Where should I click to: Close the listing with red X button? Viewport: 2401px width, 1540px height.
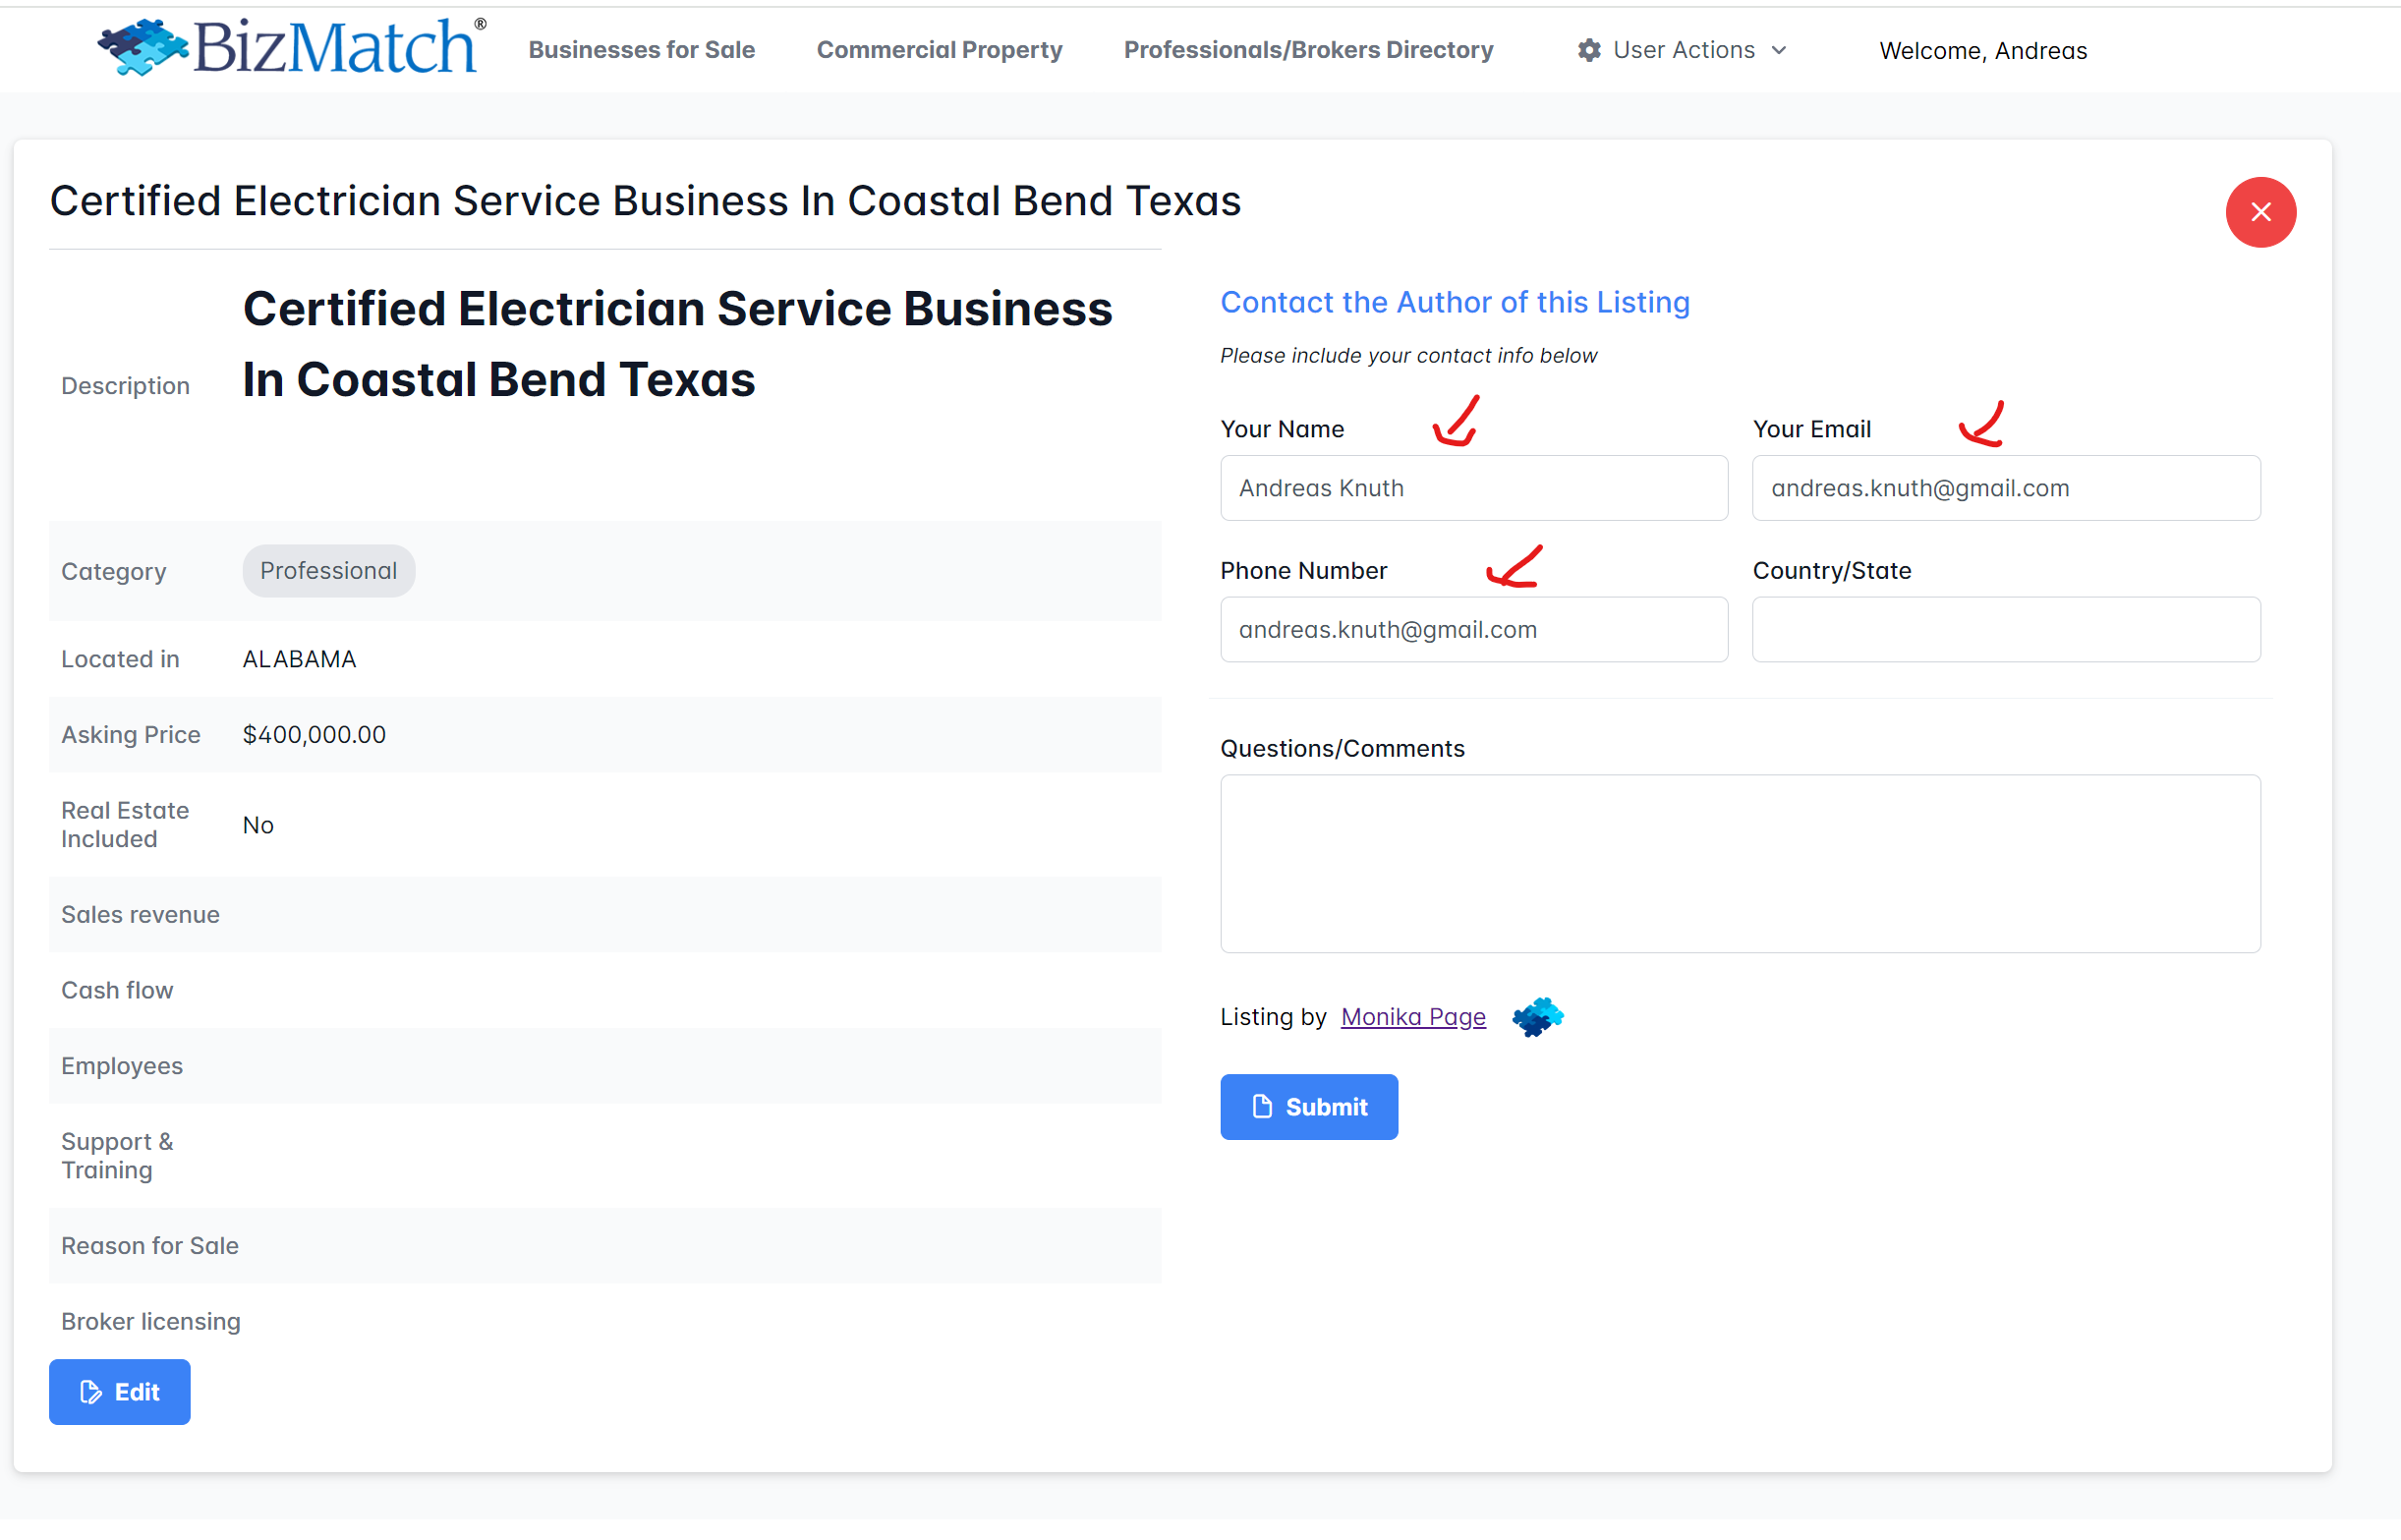coord(2260,212)
